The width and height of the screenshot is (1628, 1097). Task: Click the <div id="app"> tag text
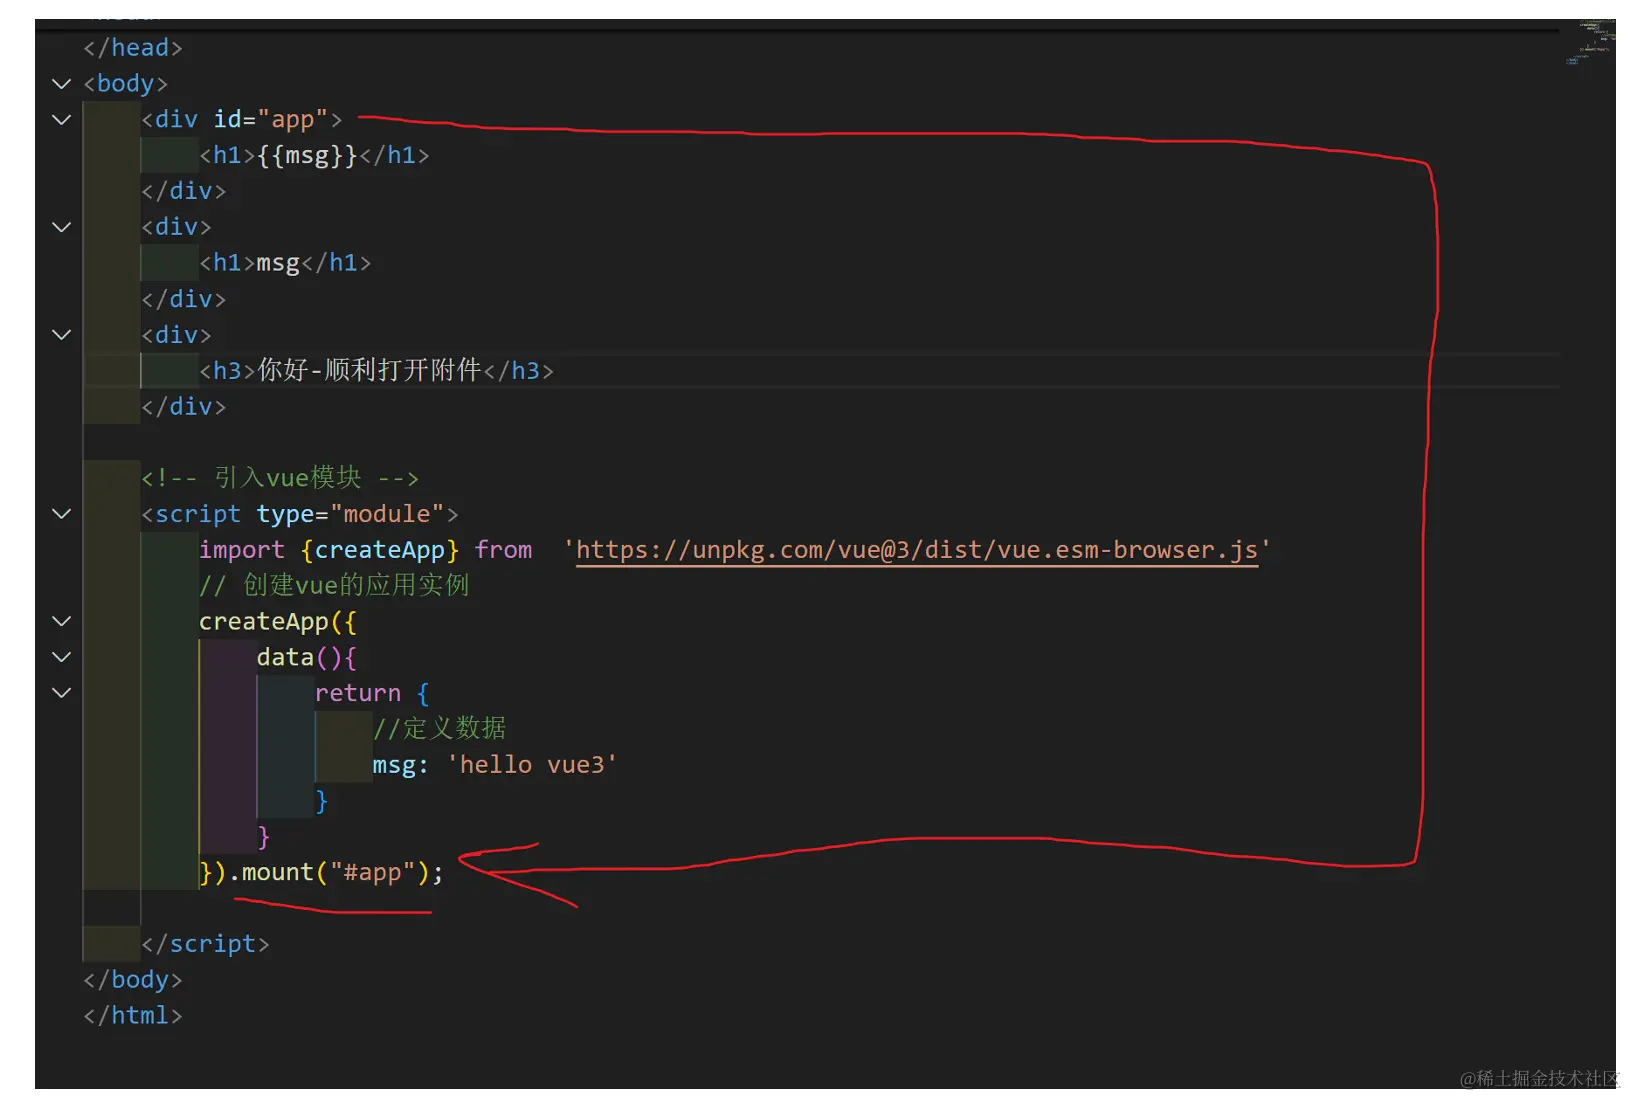click(x=242, y=120)
